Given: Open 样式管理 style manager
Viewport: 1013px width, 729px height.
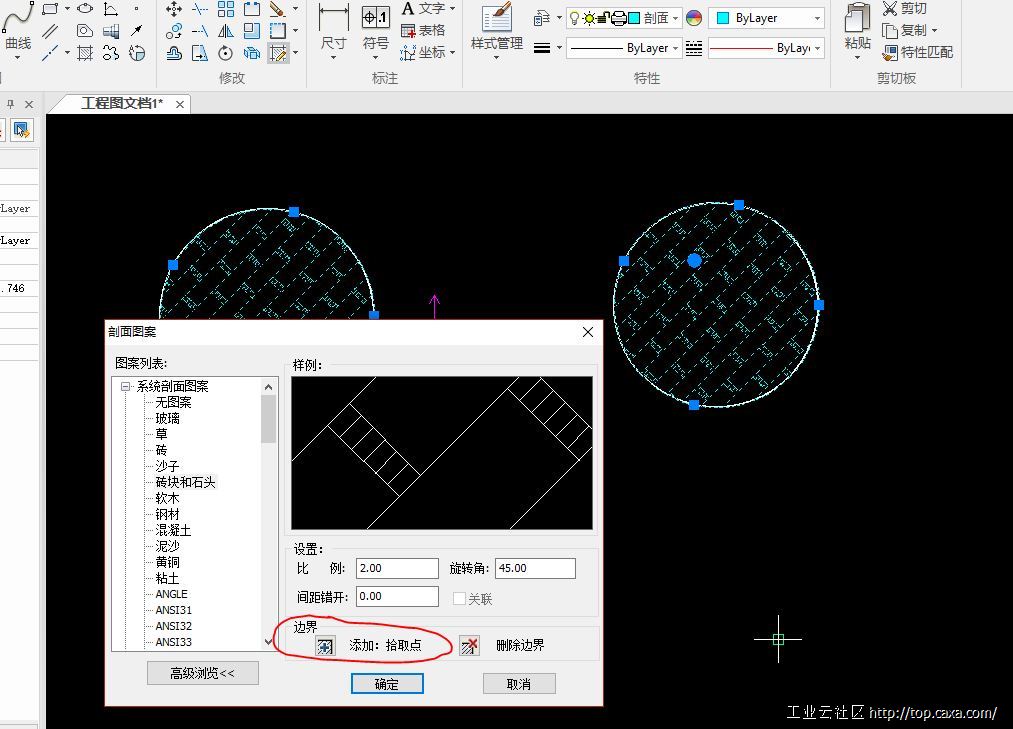Looking at the screenshot, I should pyautogui.click(x=497, y=28).
